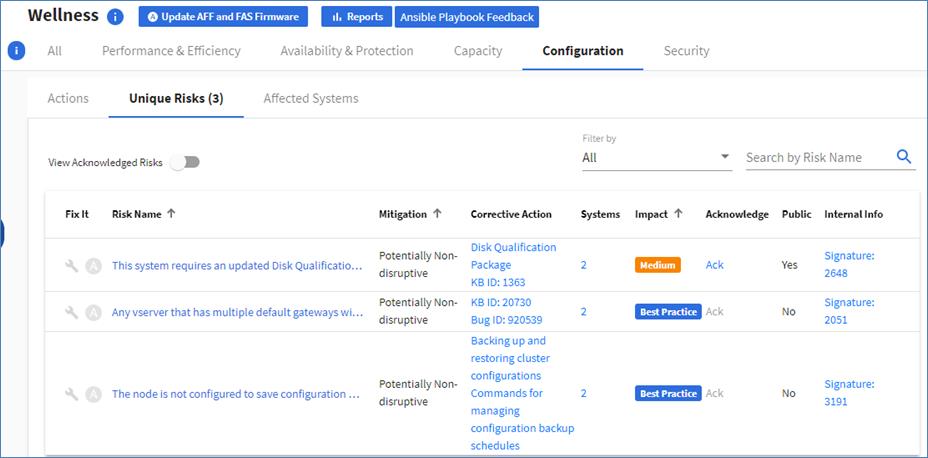Click wrench Fix It icon in vserver gateways row
The height and width of the screenshot is (458, 928).
(72, 312)
